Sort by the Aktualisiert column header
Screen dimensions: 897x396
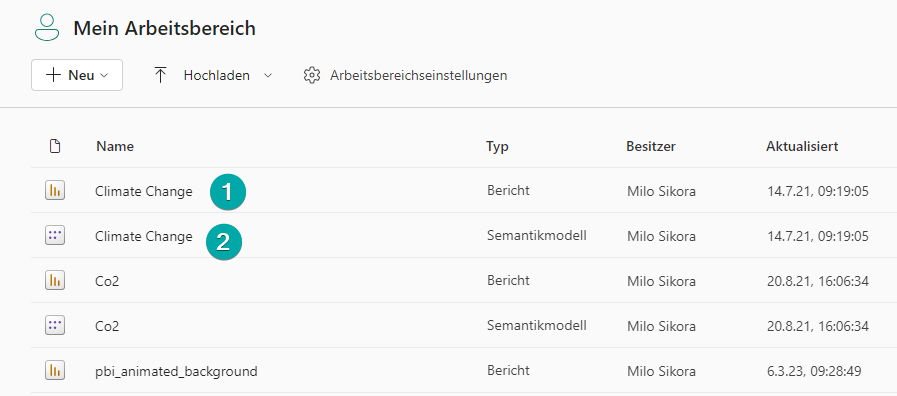pyautogui.click(x=802, y=146)
